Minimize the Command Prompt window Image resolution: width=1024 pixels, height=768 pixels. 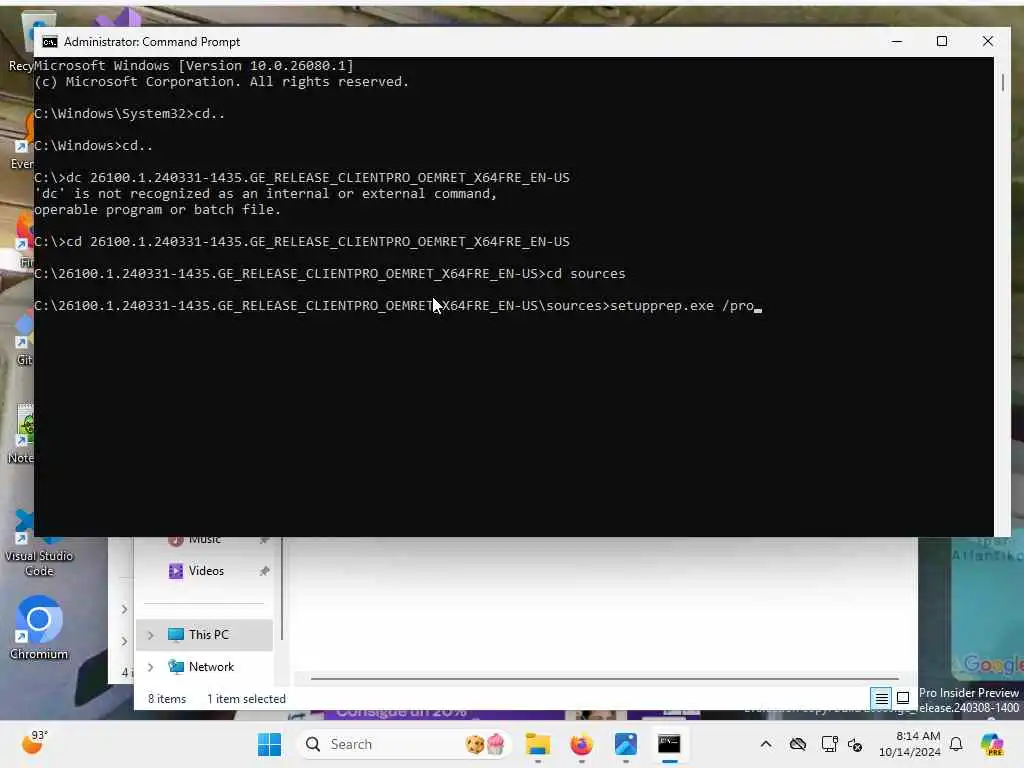click(x=897, y=41)
